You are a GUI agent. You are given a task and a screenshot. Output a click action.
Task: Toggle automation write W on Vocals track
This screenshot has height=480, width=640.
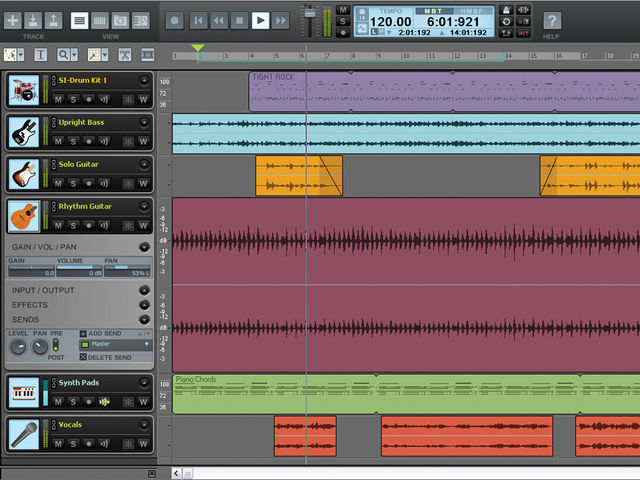143,444
